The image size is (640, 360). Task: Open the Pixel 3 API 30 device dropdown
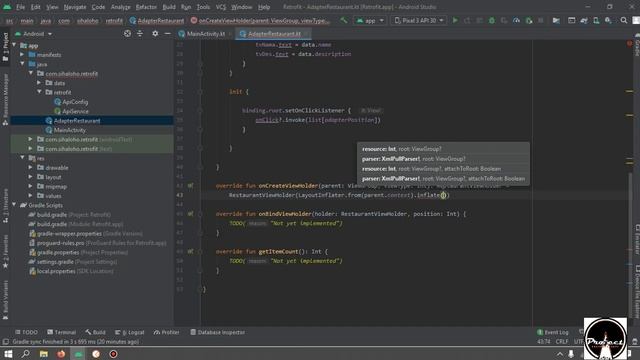pos(418,20)
